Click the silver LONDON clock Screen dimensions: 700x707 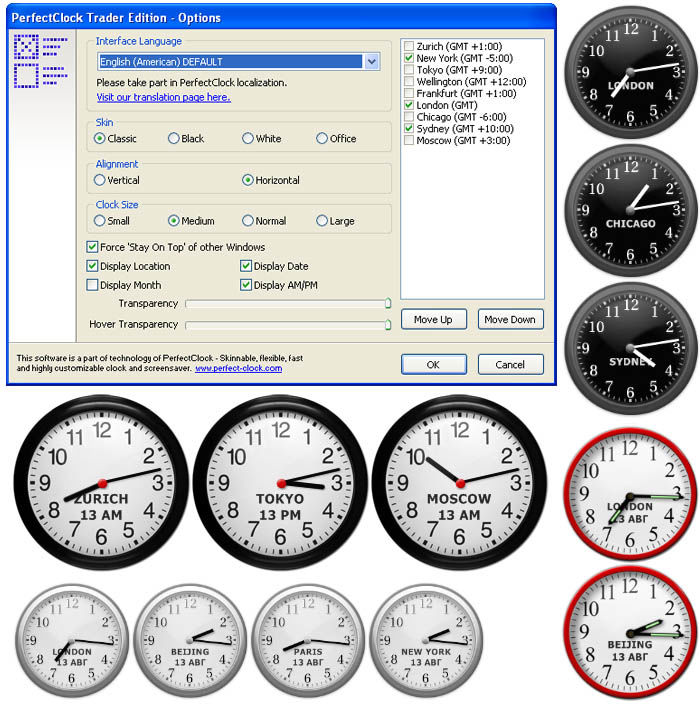pyautogui.click(x=72, y=641)
